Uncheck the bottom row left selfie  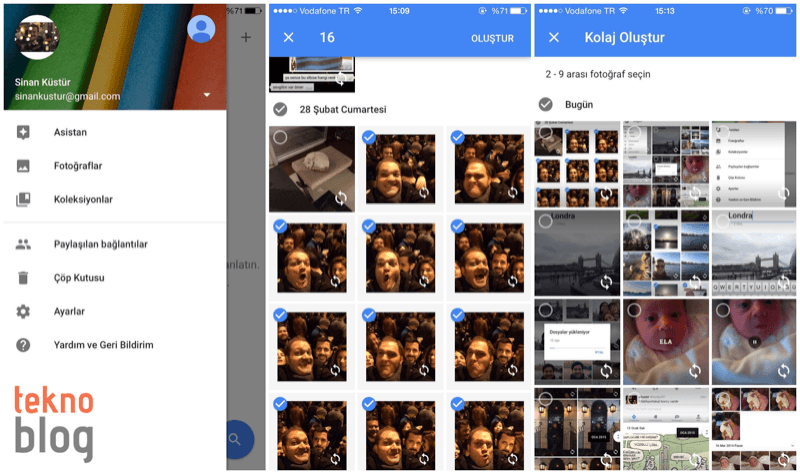click(x=280, y=404)
